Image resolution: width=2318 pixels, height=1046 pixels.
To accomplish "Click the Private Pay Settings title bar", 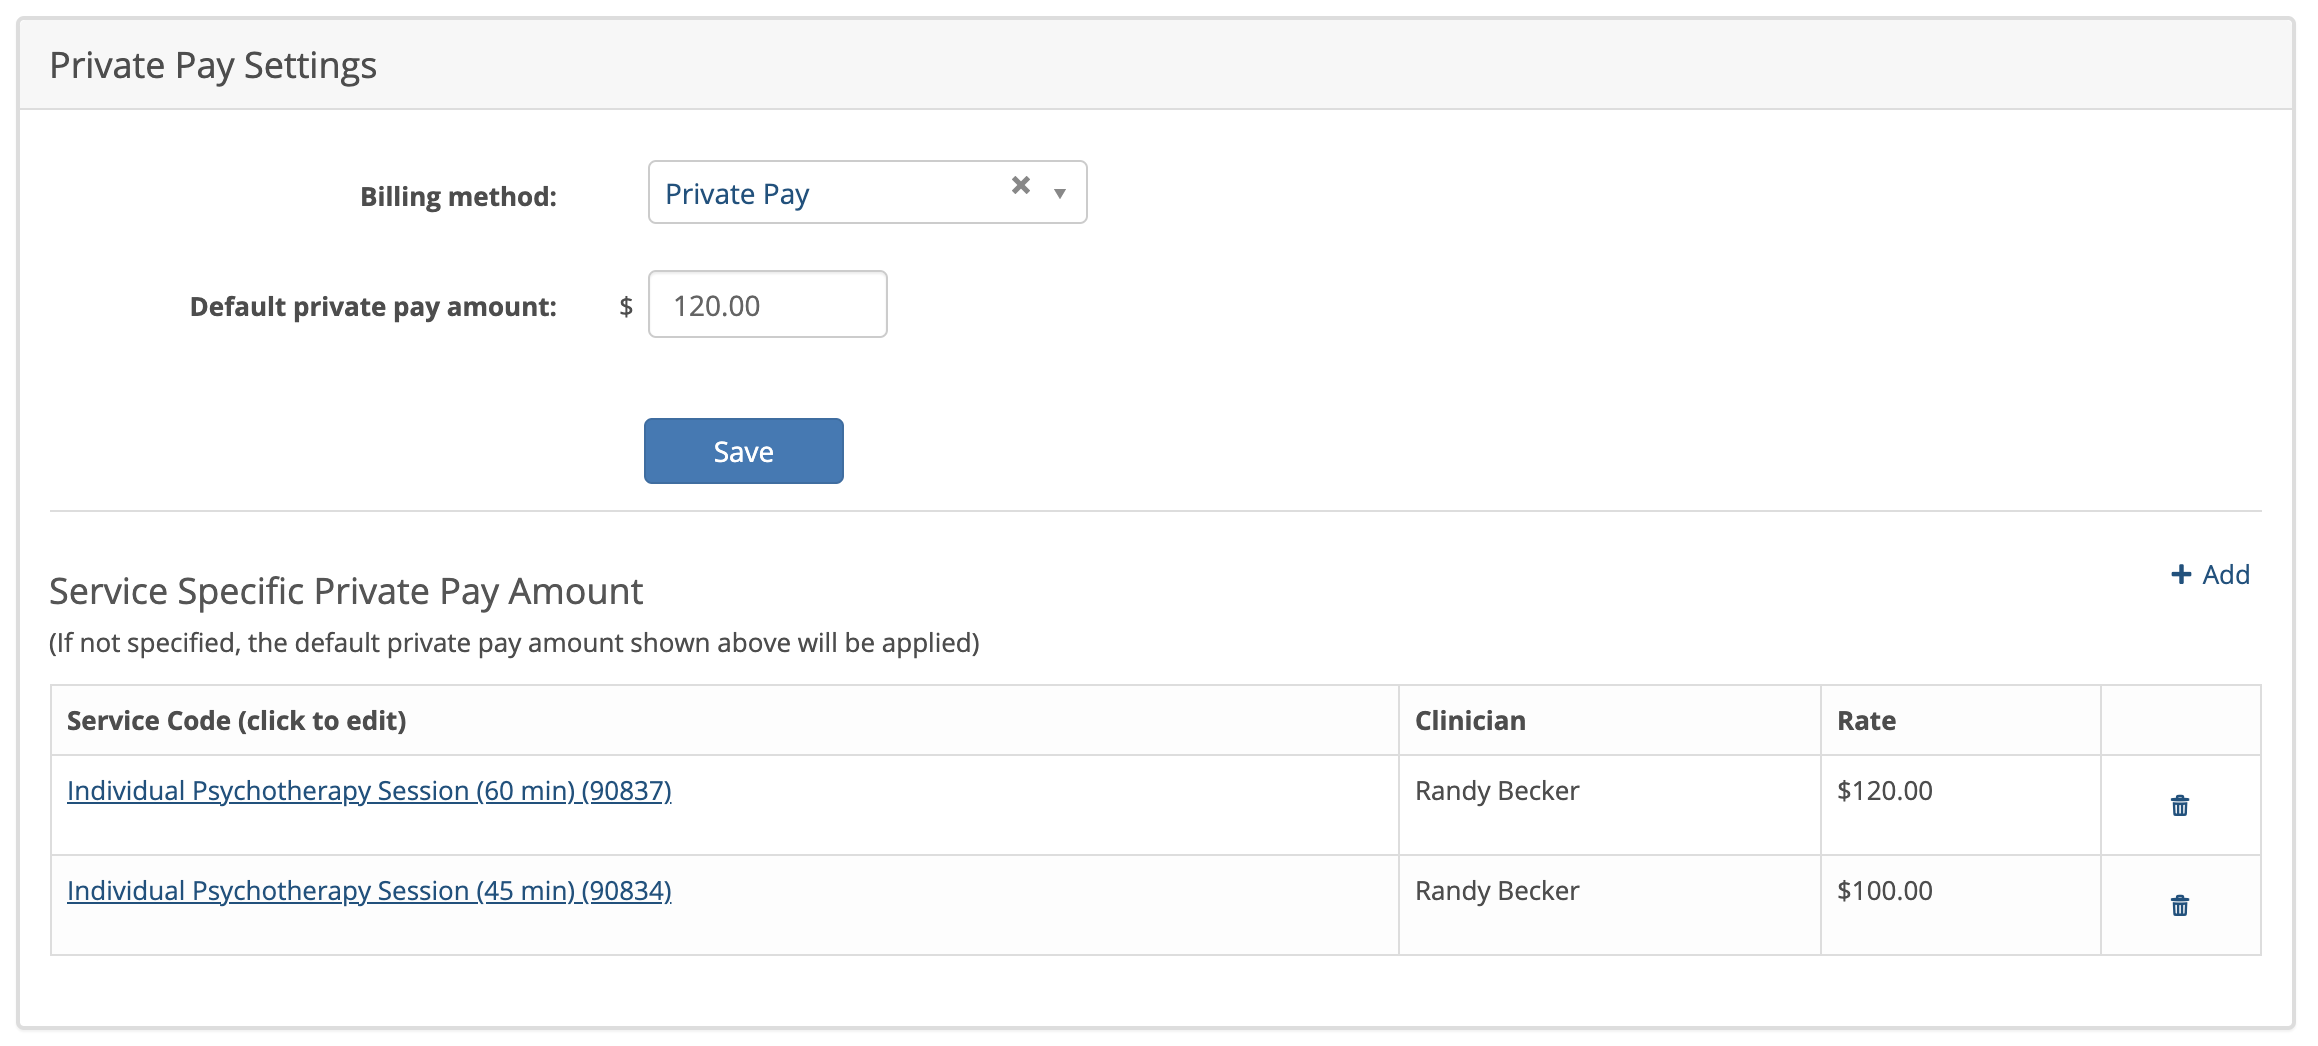I will [215, 64].
